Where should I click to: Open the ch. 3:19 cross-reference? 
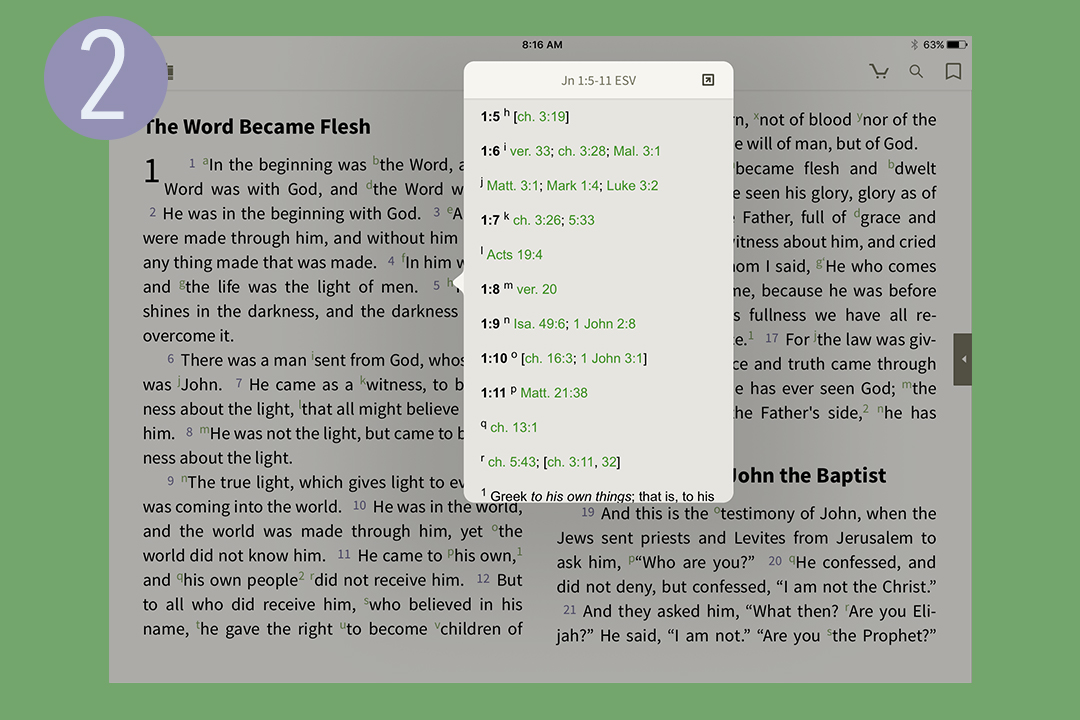point(541,117)
